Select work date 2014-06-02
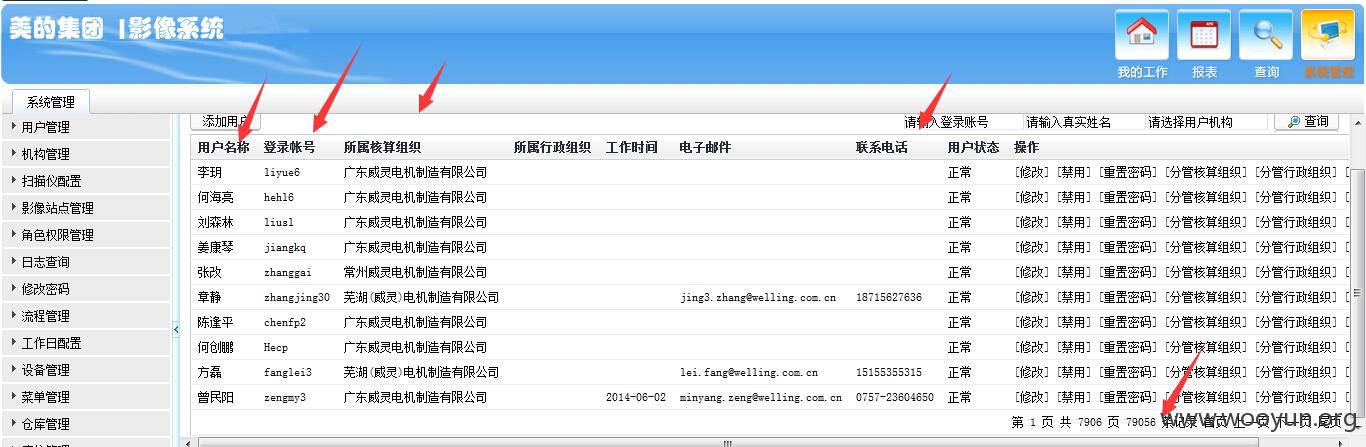The image size is (1366, 447). (634, 397)
